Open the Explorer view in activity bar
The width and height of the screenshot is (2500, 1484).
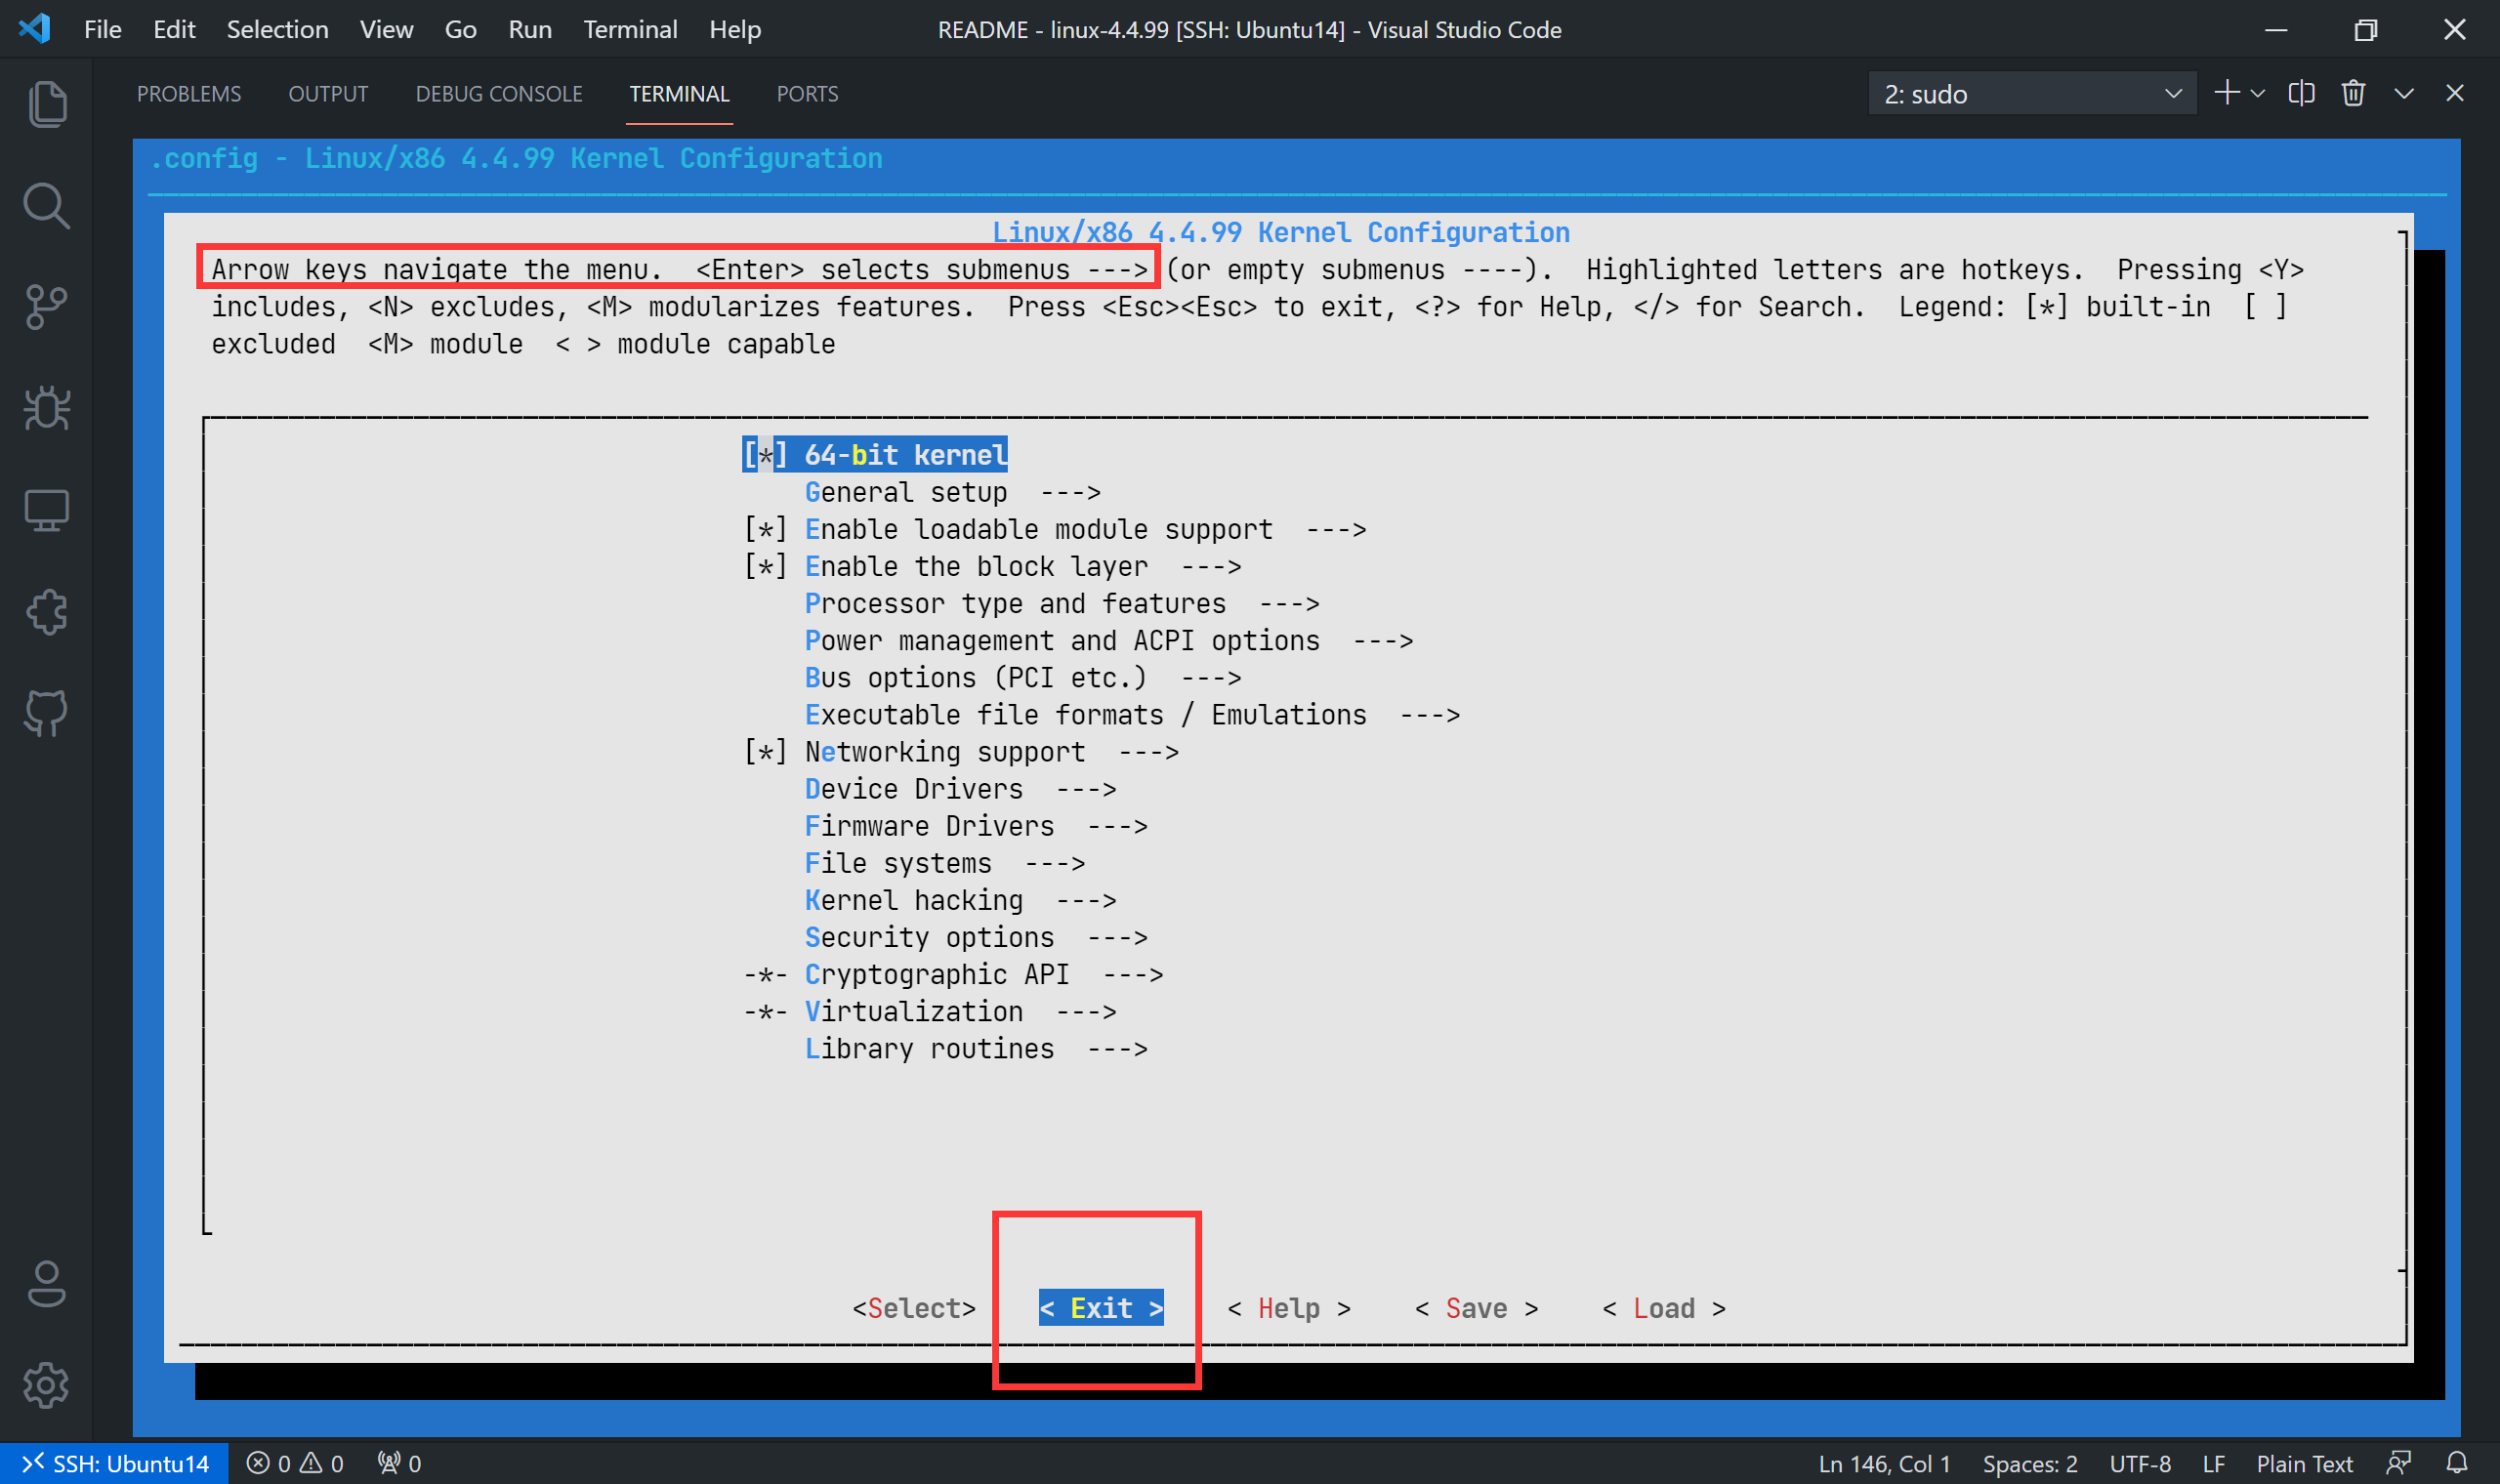(47, 104)
